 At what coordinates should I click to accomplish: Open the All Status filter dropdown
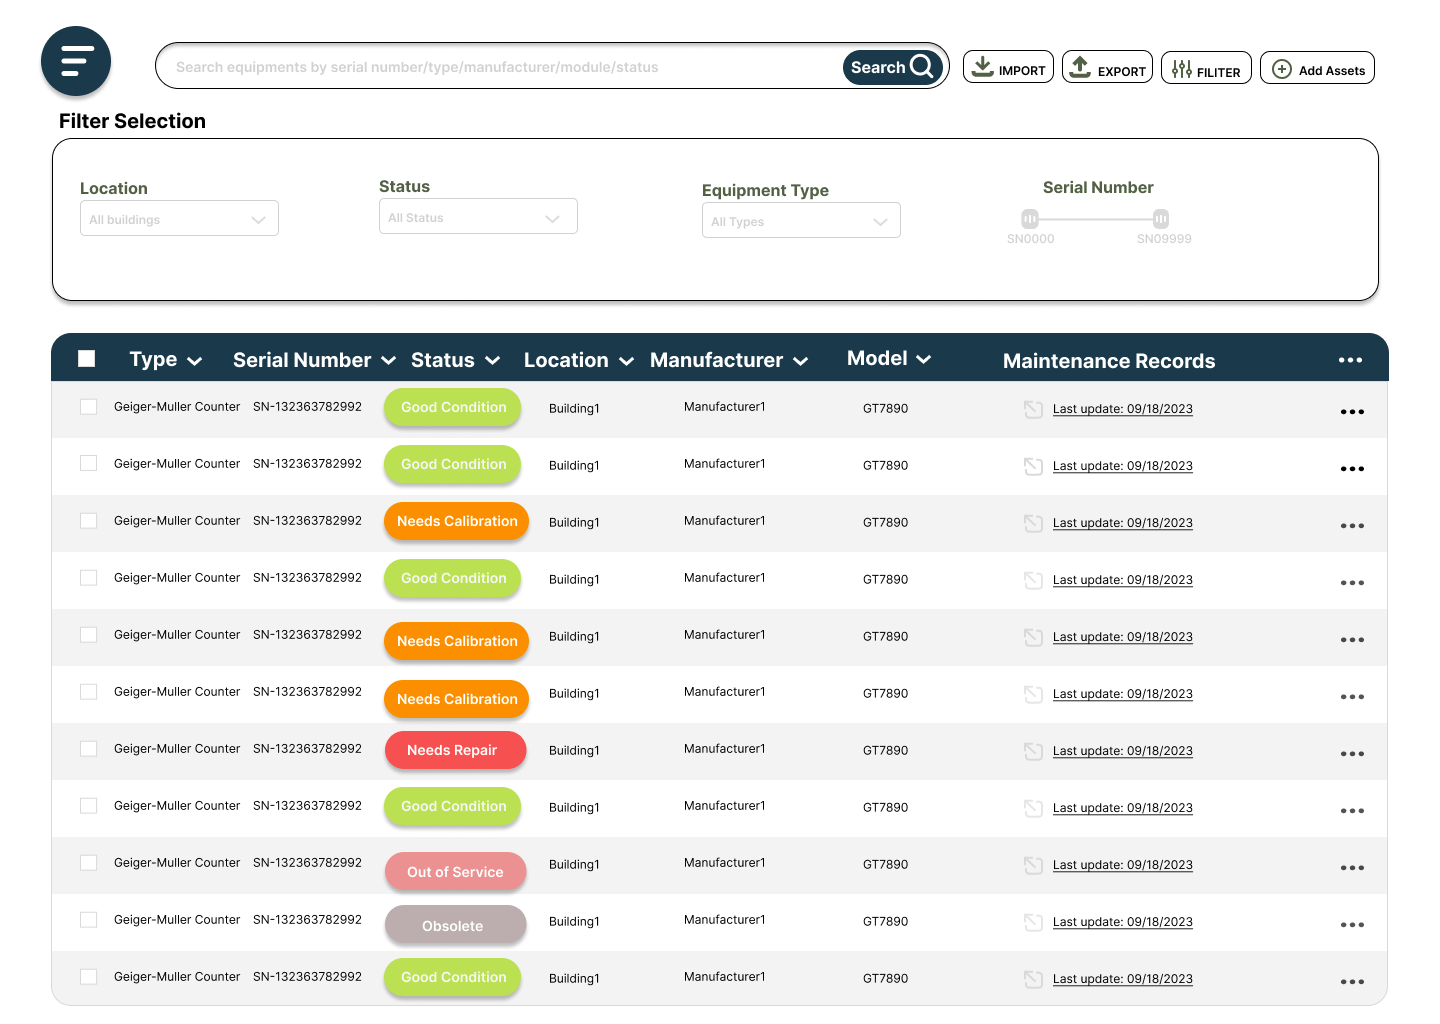coord(478,217)
